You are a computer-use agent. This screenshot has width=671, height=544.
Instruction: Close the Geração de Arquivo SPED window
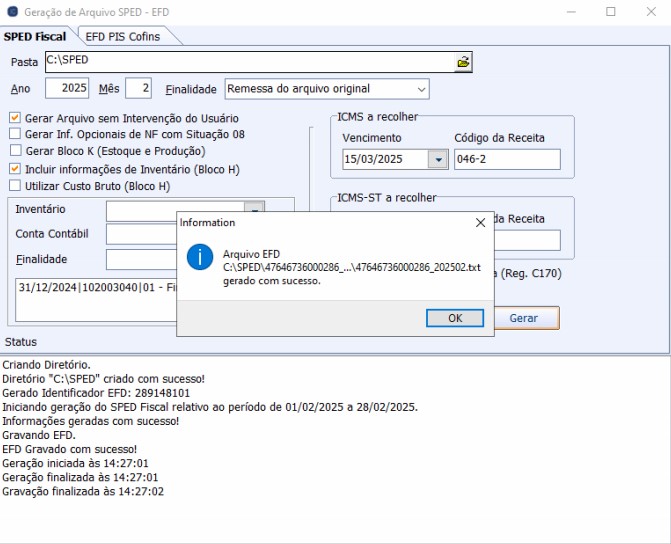tap(651, 12)
